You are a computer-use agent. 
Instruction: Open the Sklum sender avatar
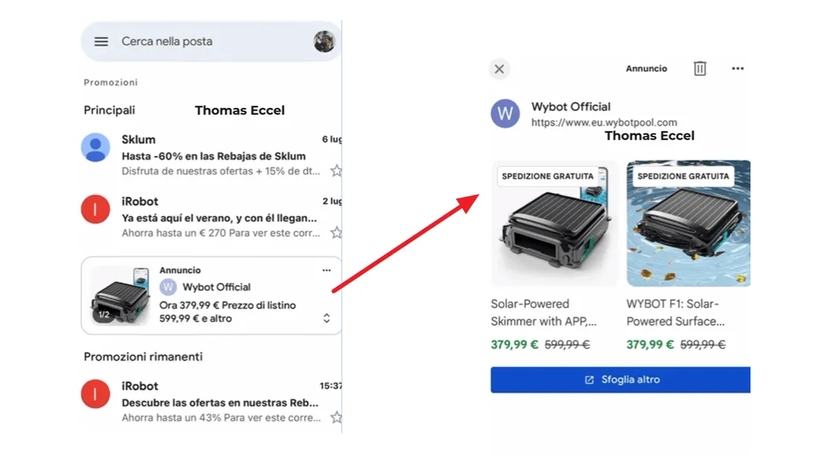tap(95, 147)
